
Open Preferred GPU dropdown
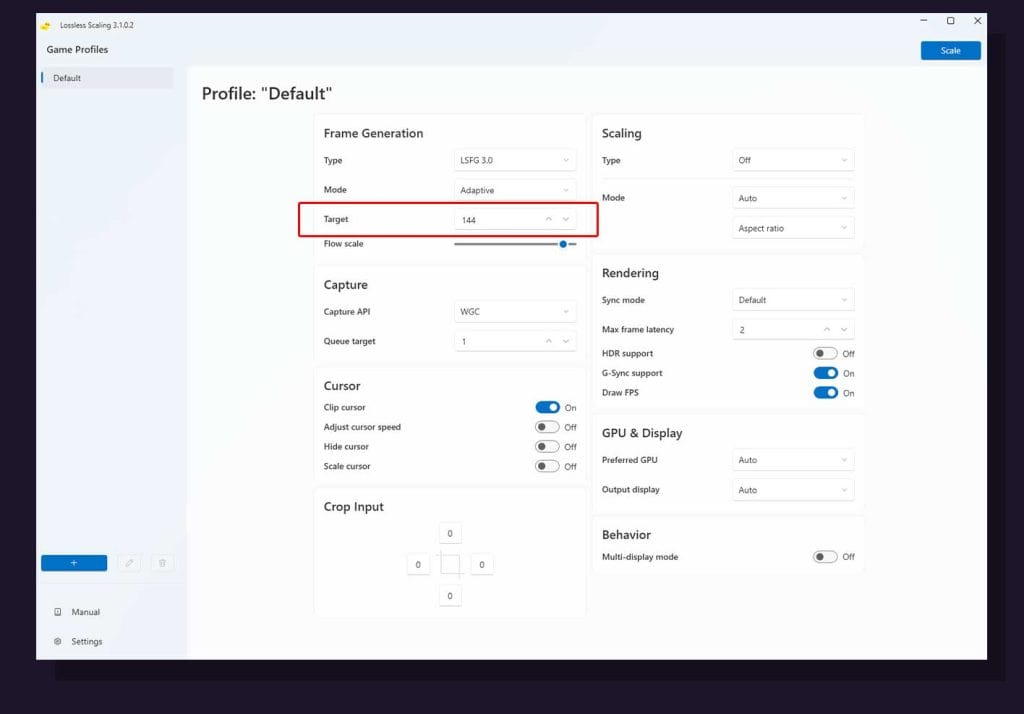[x=793, y=460]
